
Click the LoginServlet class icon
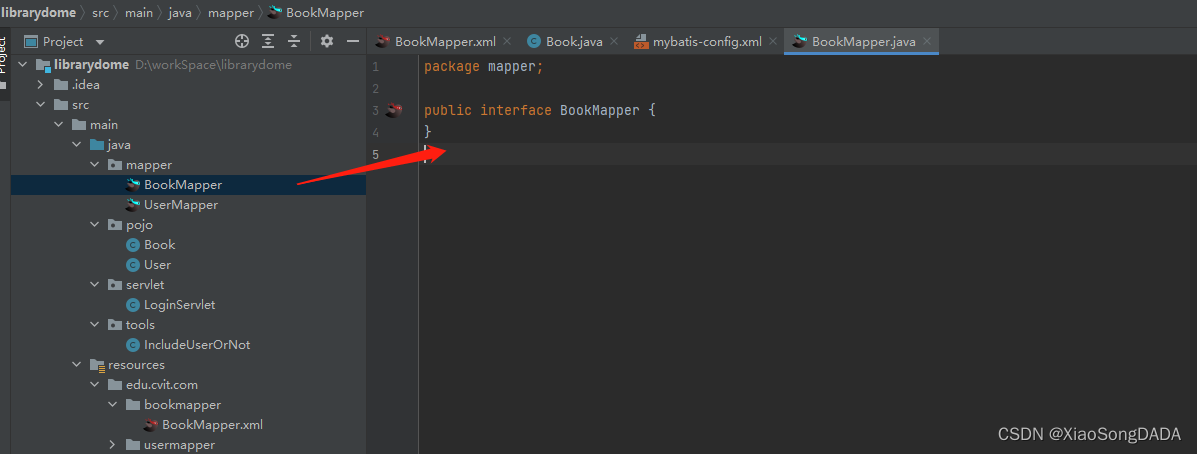(133, 304)
